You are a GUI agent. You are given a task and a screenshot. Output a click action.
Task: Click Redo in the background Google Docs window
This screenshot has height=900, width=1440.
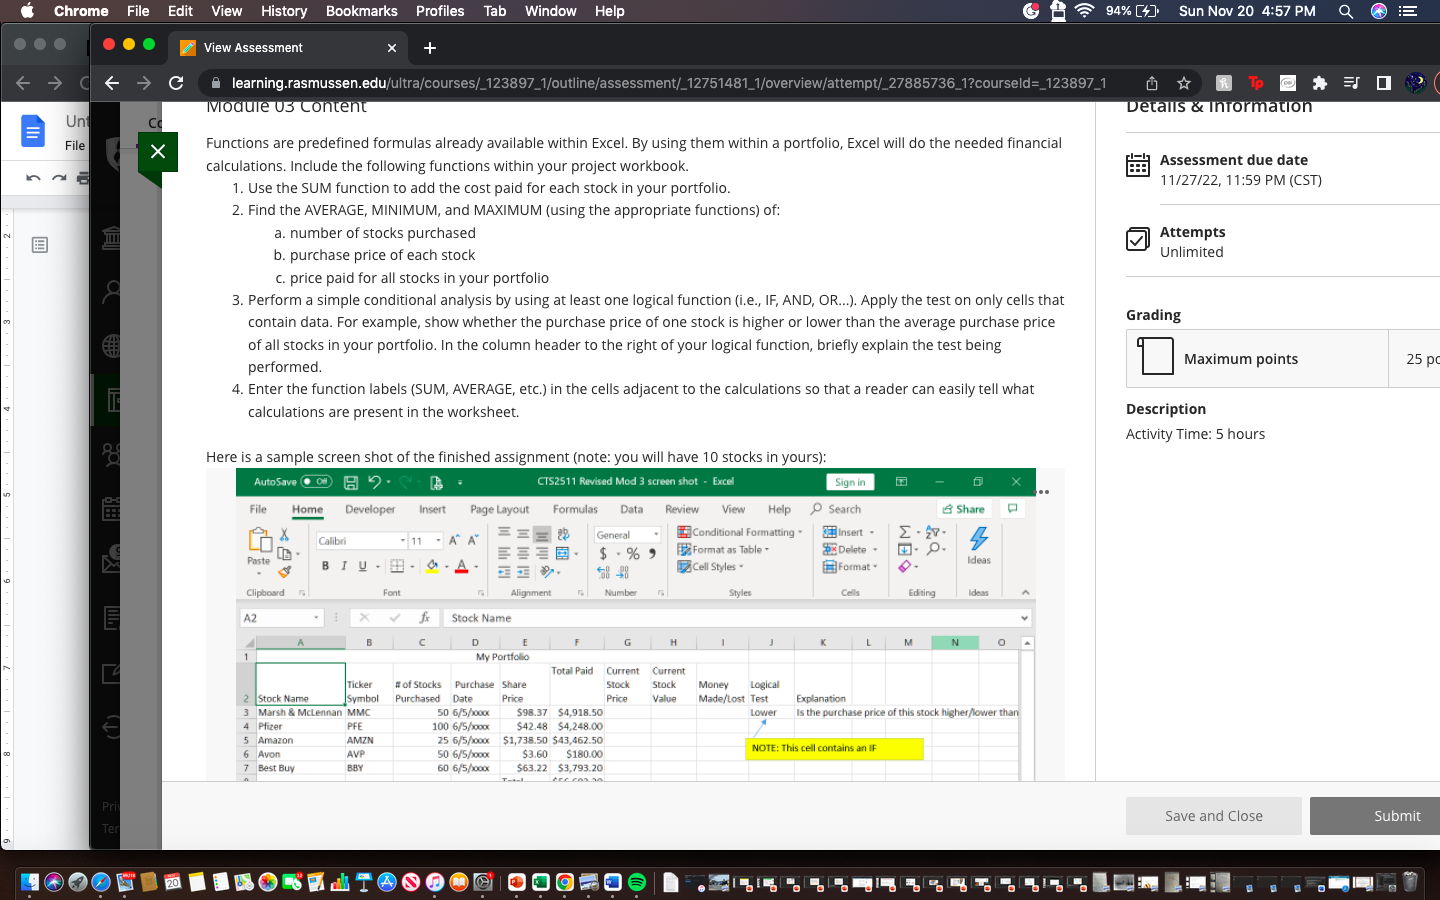pyautogui.click(x=60, y=178)
